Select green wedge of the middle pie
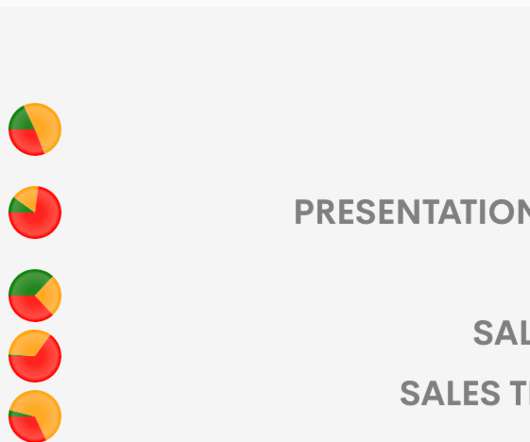The width and height of the screenshot is (530, 442). [x=27, y=283]
